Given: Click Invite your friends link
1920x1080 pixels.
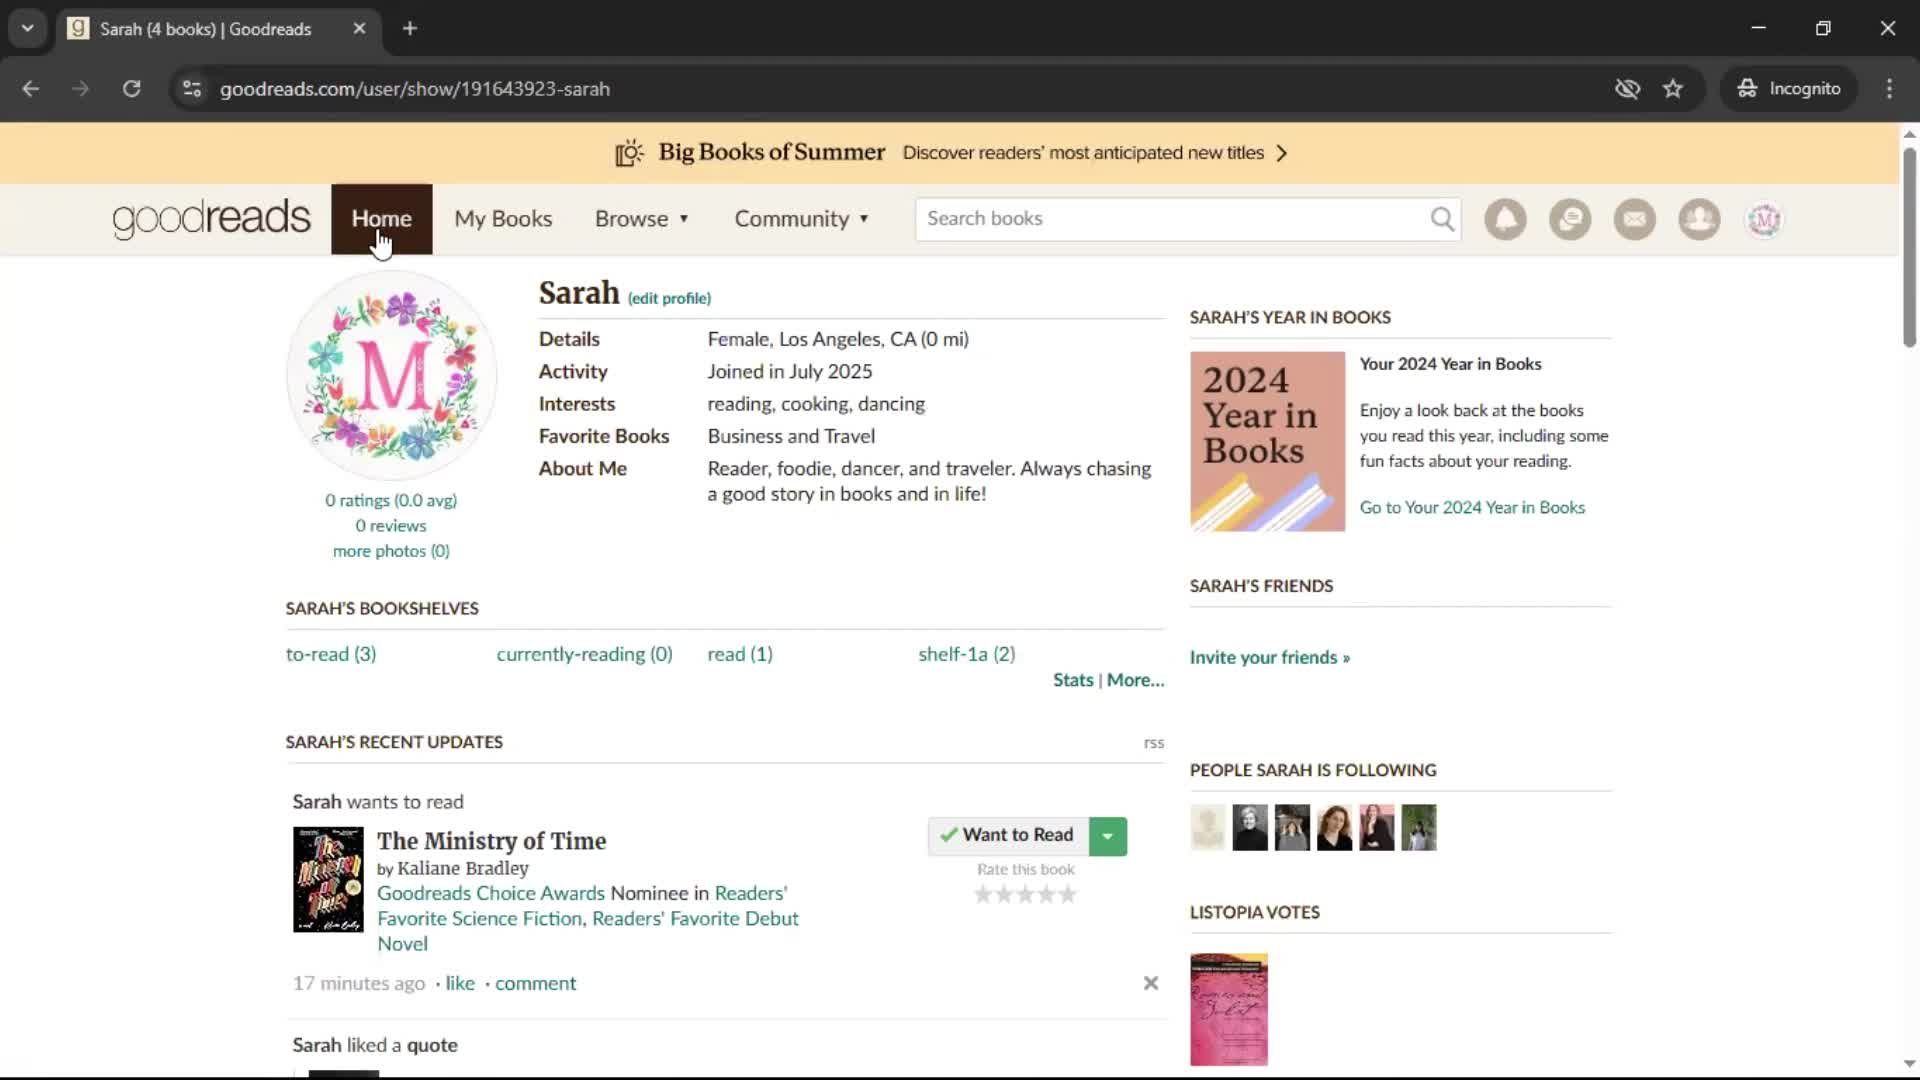Looking at the screenshot, I should pos(1269,657).
